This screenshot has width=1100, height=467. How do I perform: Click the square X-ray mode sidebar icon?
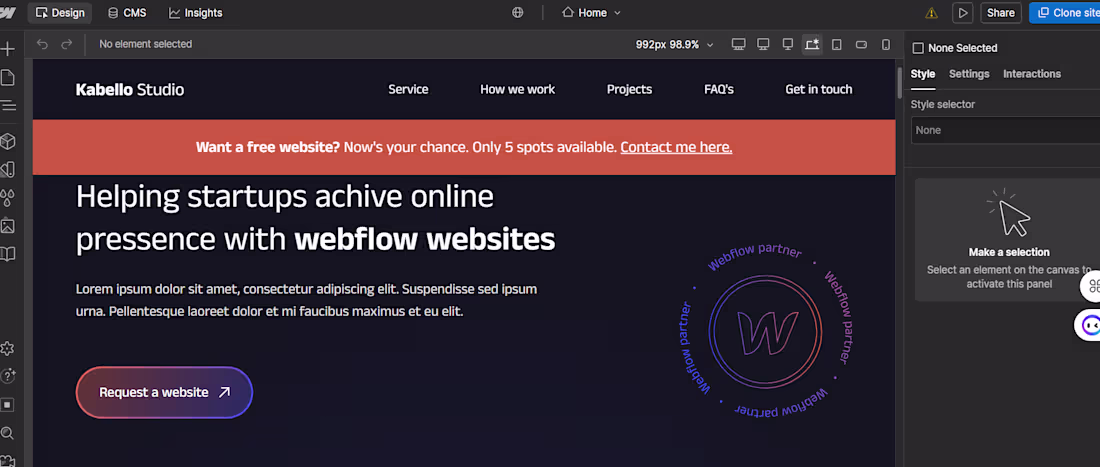pos(7,405)
